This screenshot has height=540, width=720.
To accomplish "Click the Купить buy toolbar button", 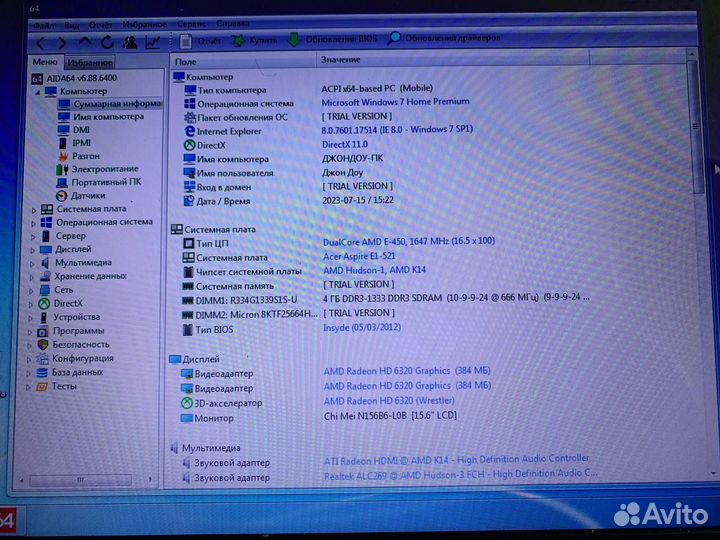I will pyautogui.click(x=254, y=41).
